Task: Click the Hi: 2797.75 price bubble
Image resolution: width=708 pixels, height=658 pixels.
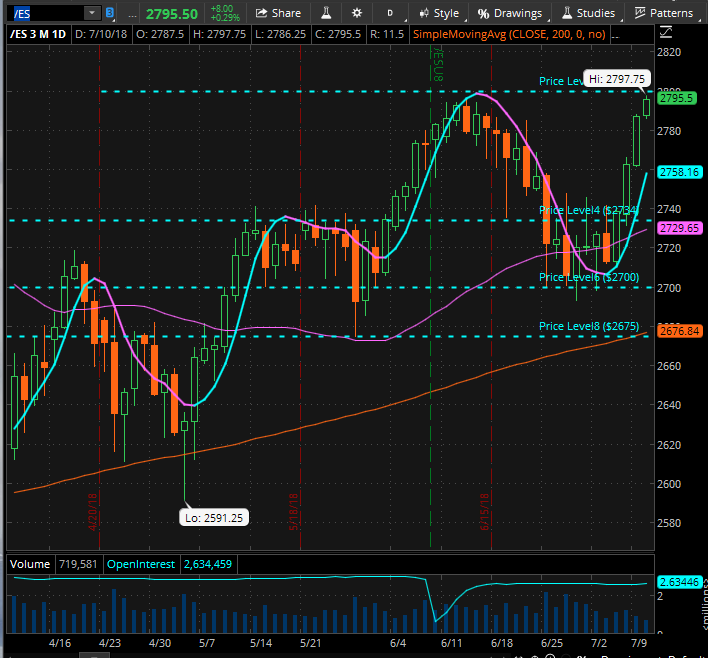Action: [x=617, y=79]
